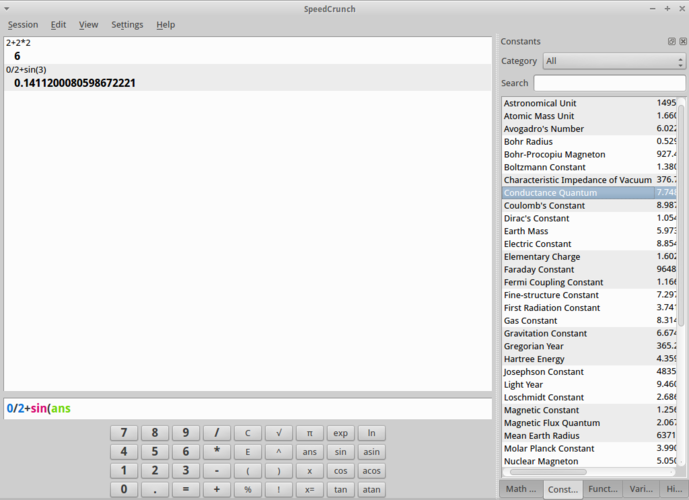Click the tan keypad button

point(341,489)
